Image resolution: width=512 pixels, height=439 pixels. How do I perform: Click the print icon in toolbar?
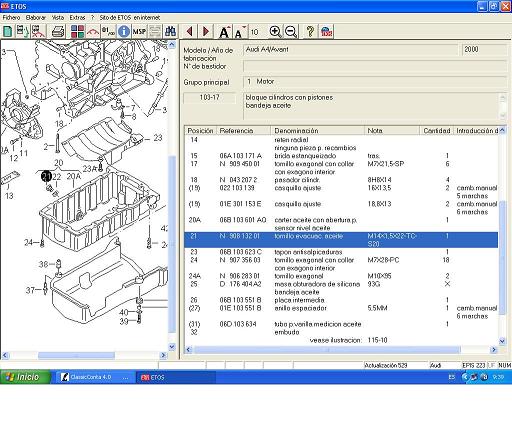[58, 32]
